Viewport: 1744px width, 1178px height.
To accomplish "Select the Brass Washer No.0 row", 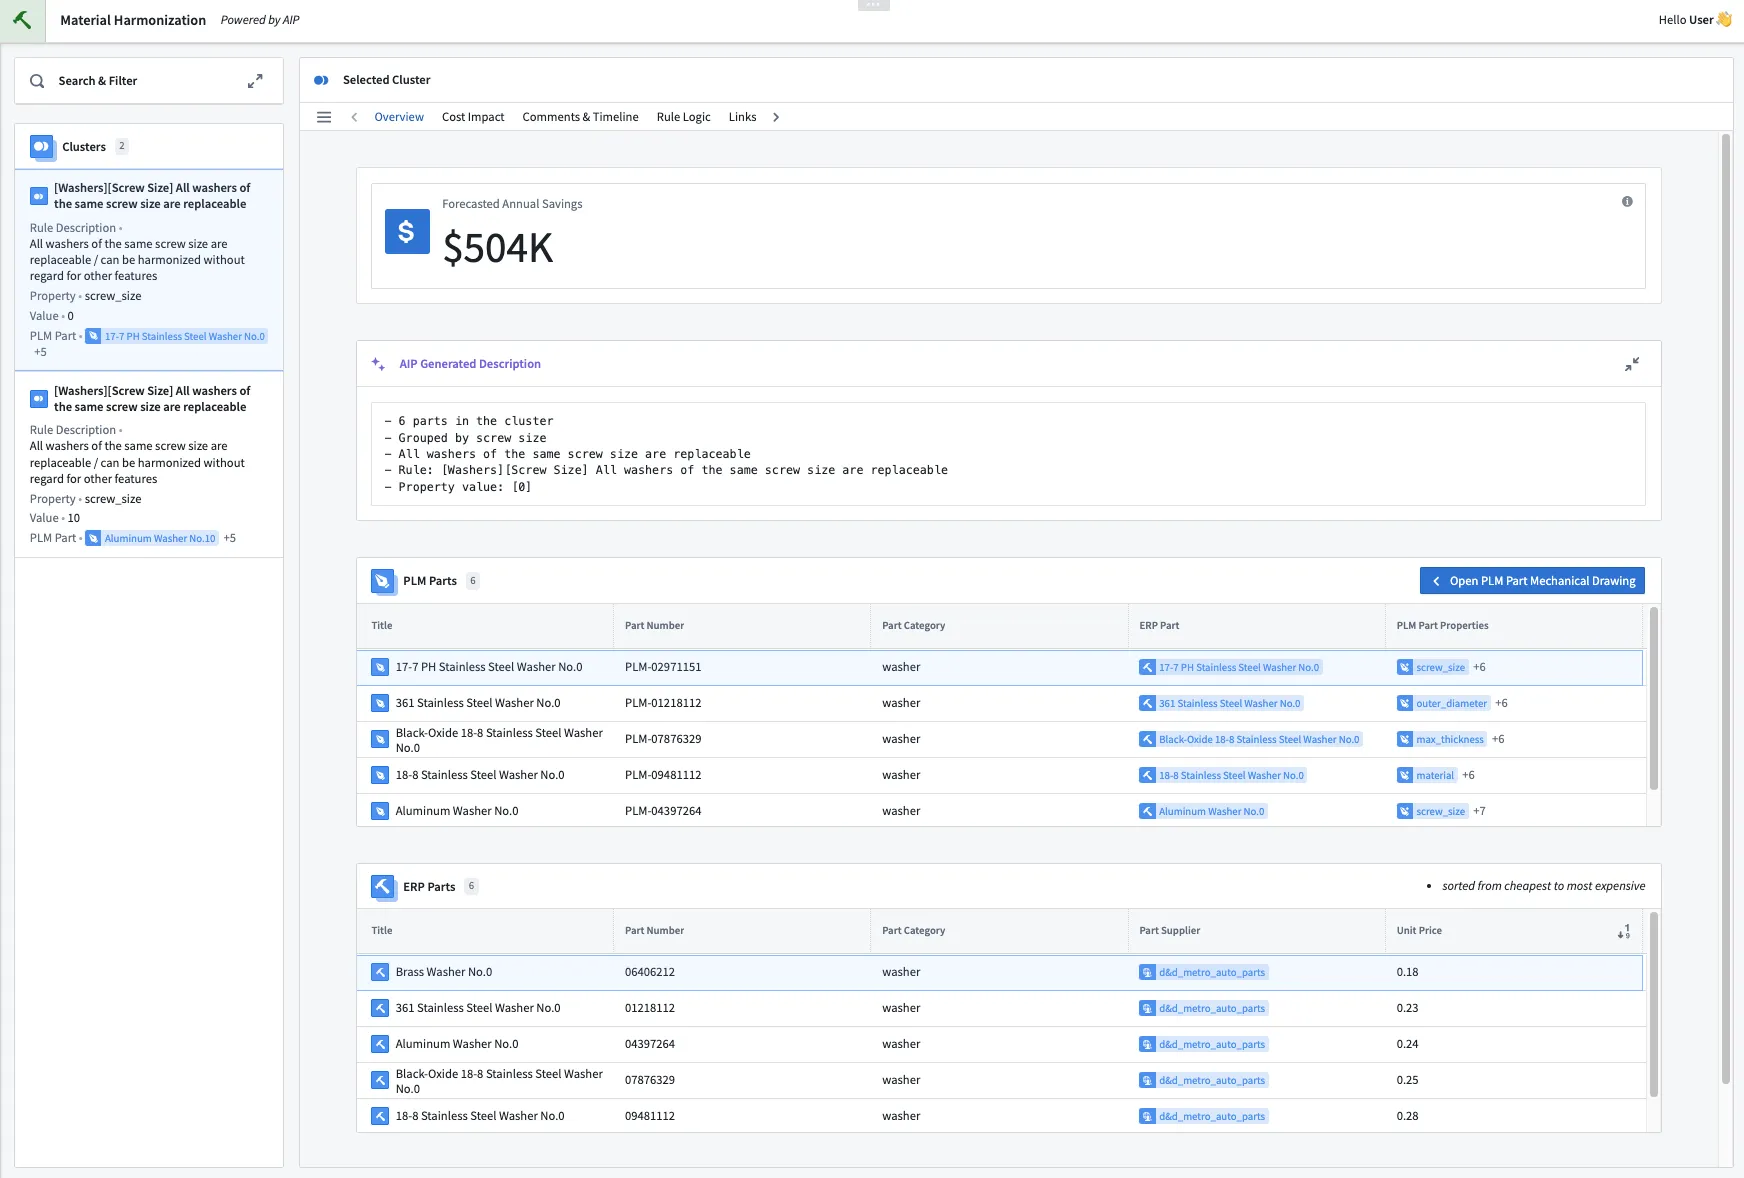I will (1000, 972).
